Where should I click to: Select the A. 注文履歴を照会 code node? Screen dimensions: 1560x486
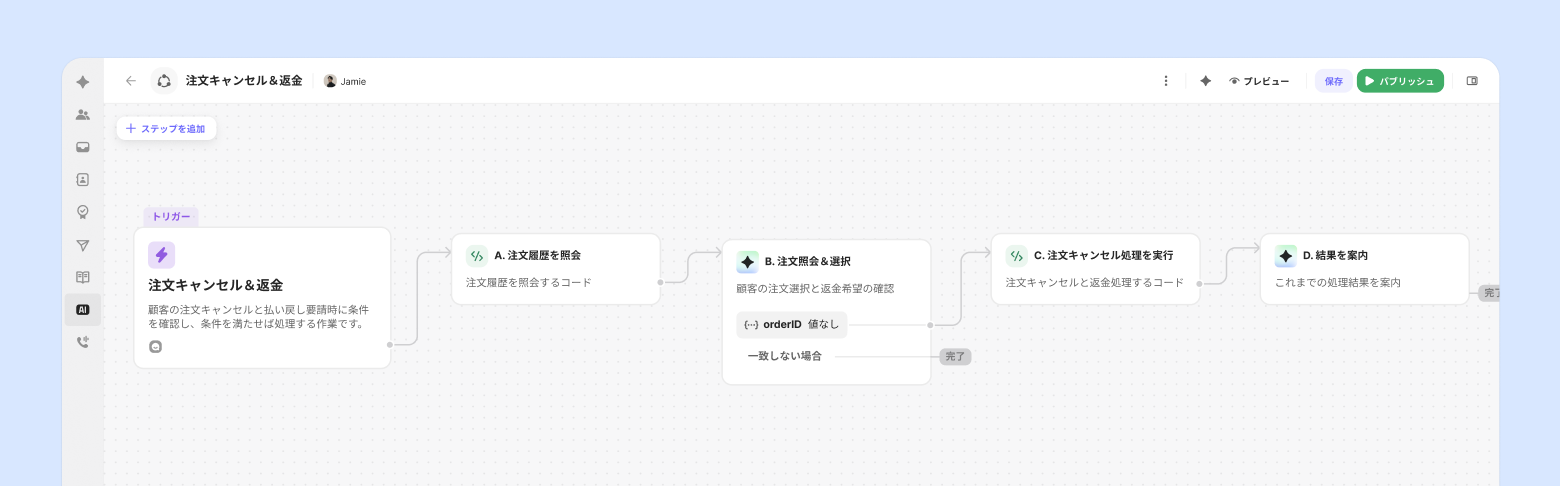[555, 269]
